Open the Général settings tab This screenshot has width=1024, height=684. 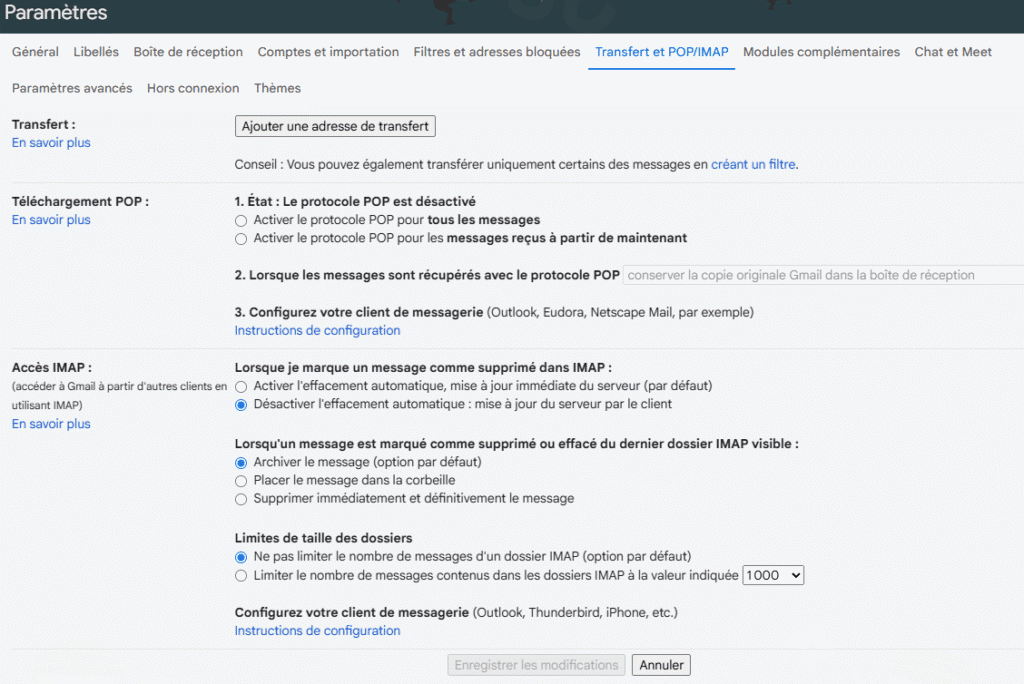coord(35,52)
